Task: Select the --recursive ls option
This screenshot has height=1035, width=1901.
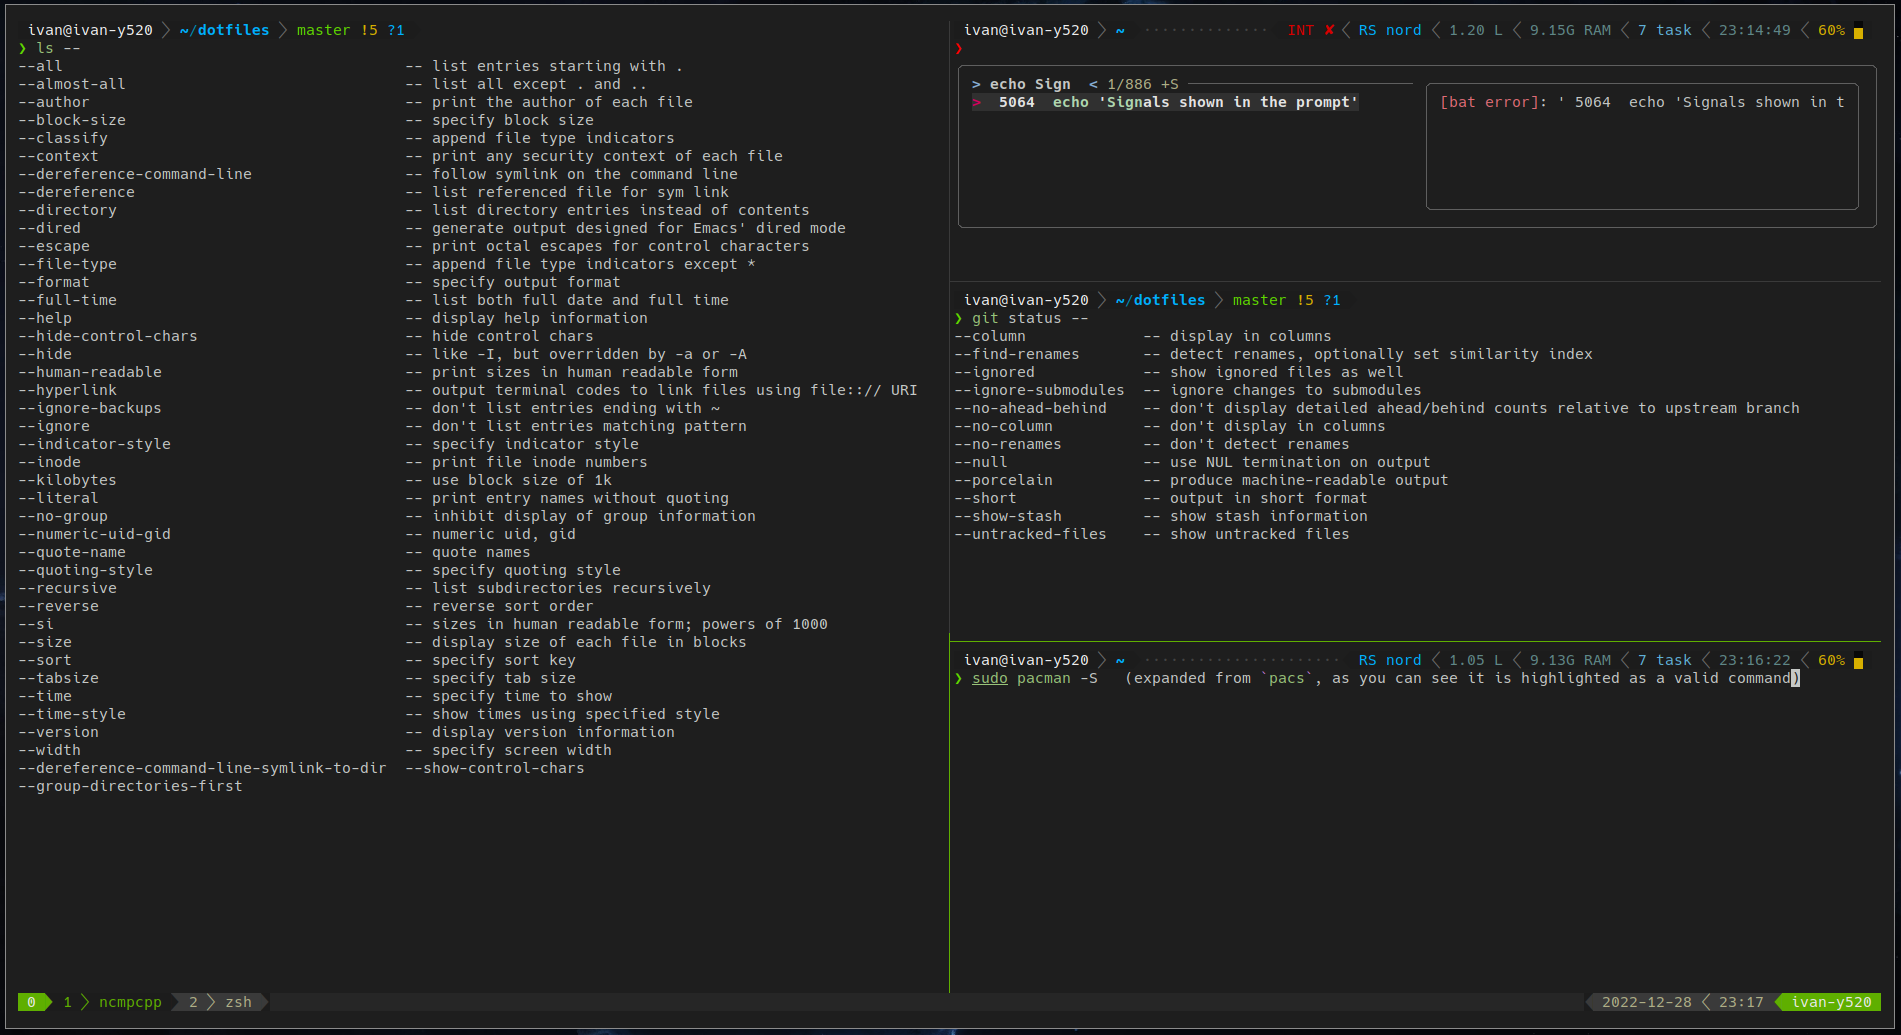Action: [x=68, y=588]
